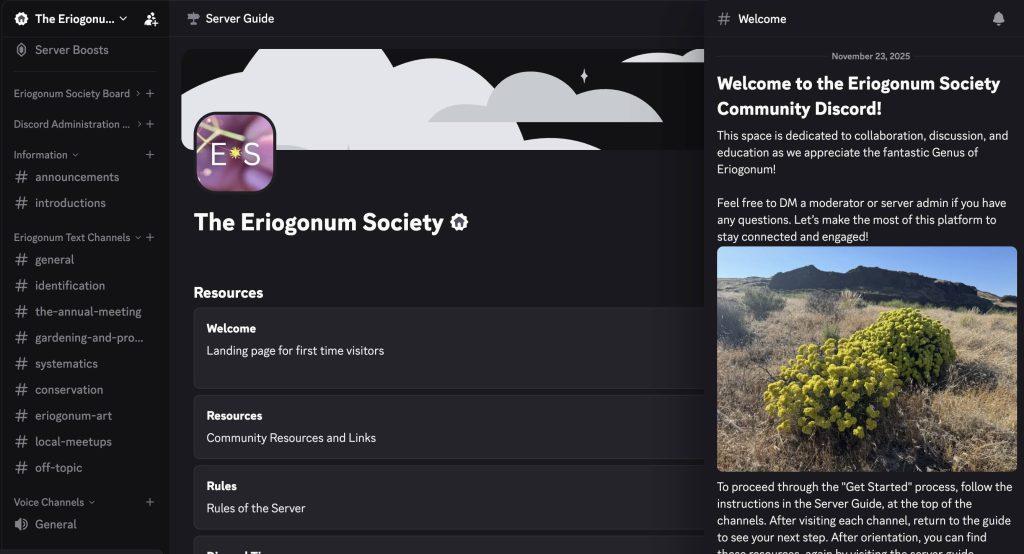Open the announcements channel
The height and width of the screenshot is (554, 1024).
[x=82, y=177]
